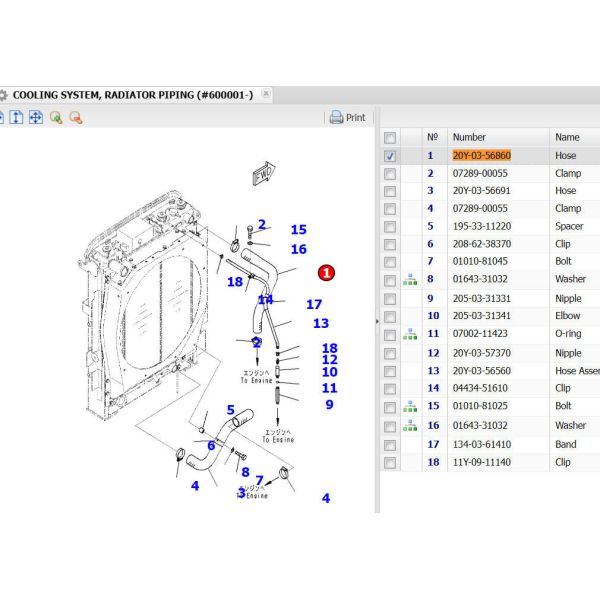This screenshot has height=600, width=600.
Task: Click callout number 13 on the diagram
Action: tap(321, 323)
